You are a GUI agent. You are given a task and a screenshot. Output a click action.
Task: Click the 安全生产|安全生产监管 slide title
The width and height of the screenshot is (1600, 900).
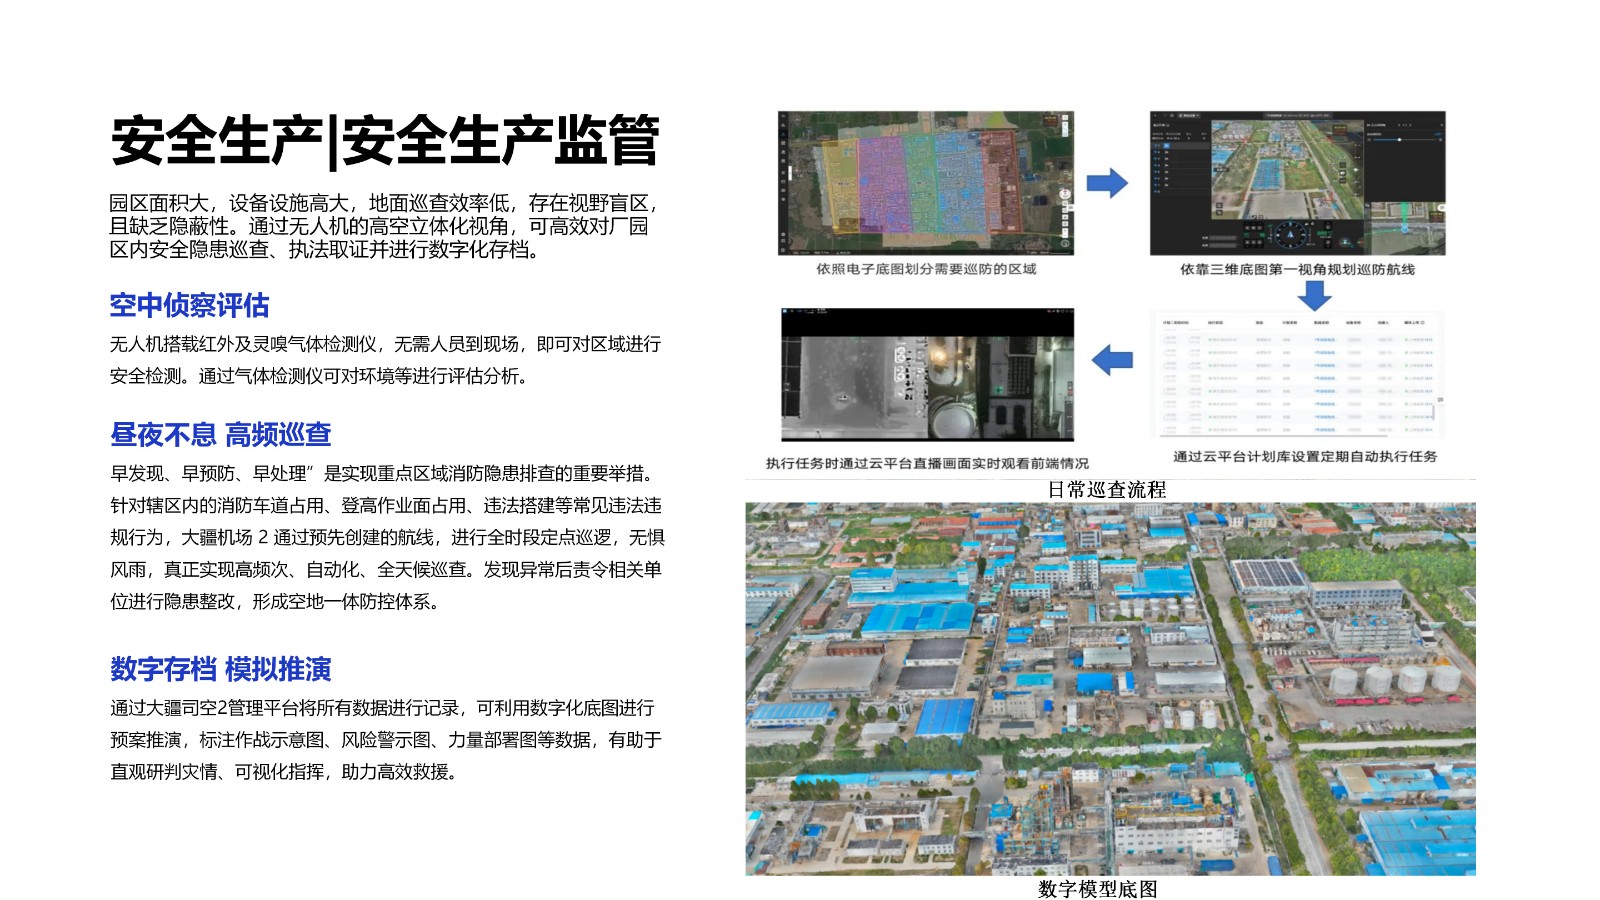(384, 140)
